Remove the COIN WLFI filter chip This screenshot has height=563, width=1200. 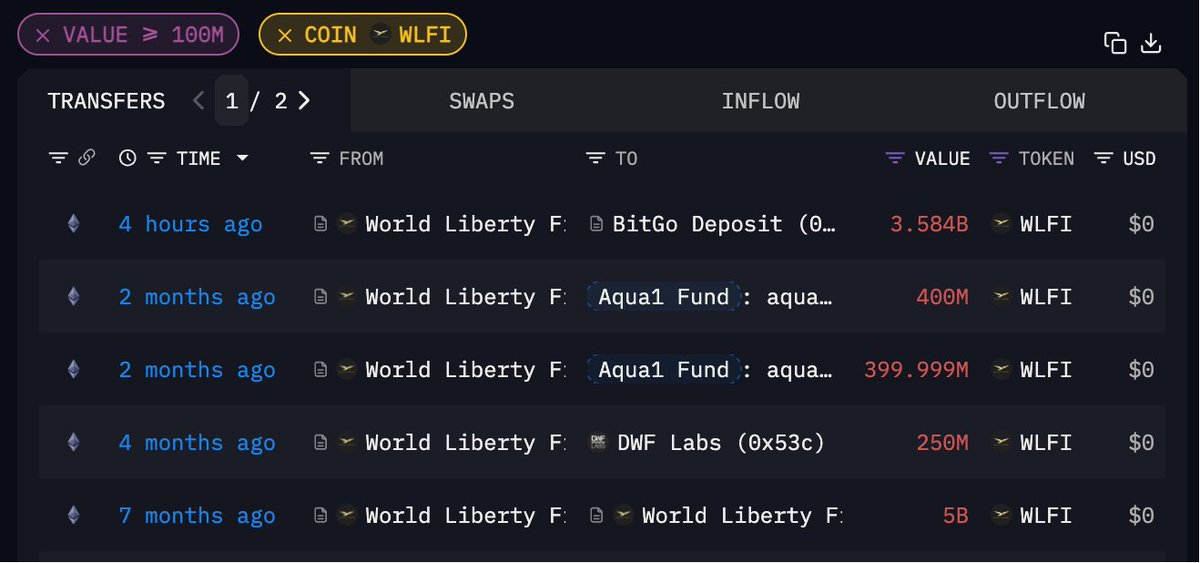(285, 35)
